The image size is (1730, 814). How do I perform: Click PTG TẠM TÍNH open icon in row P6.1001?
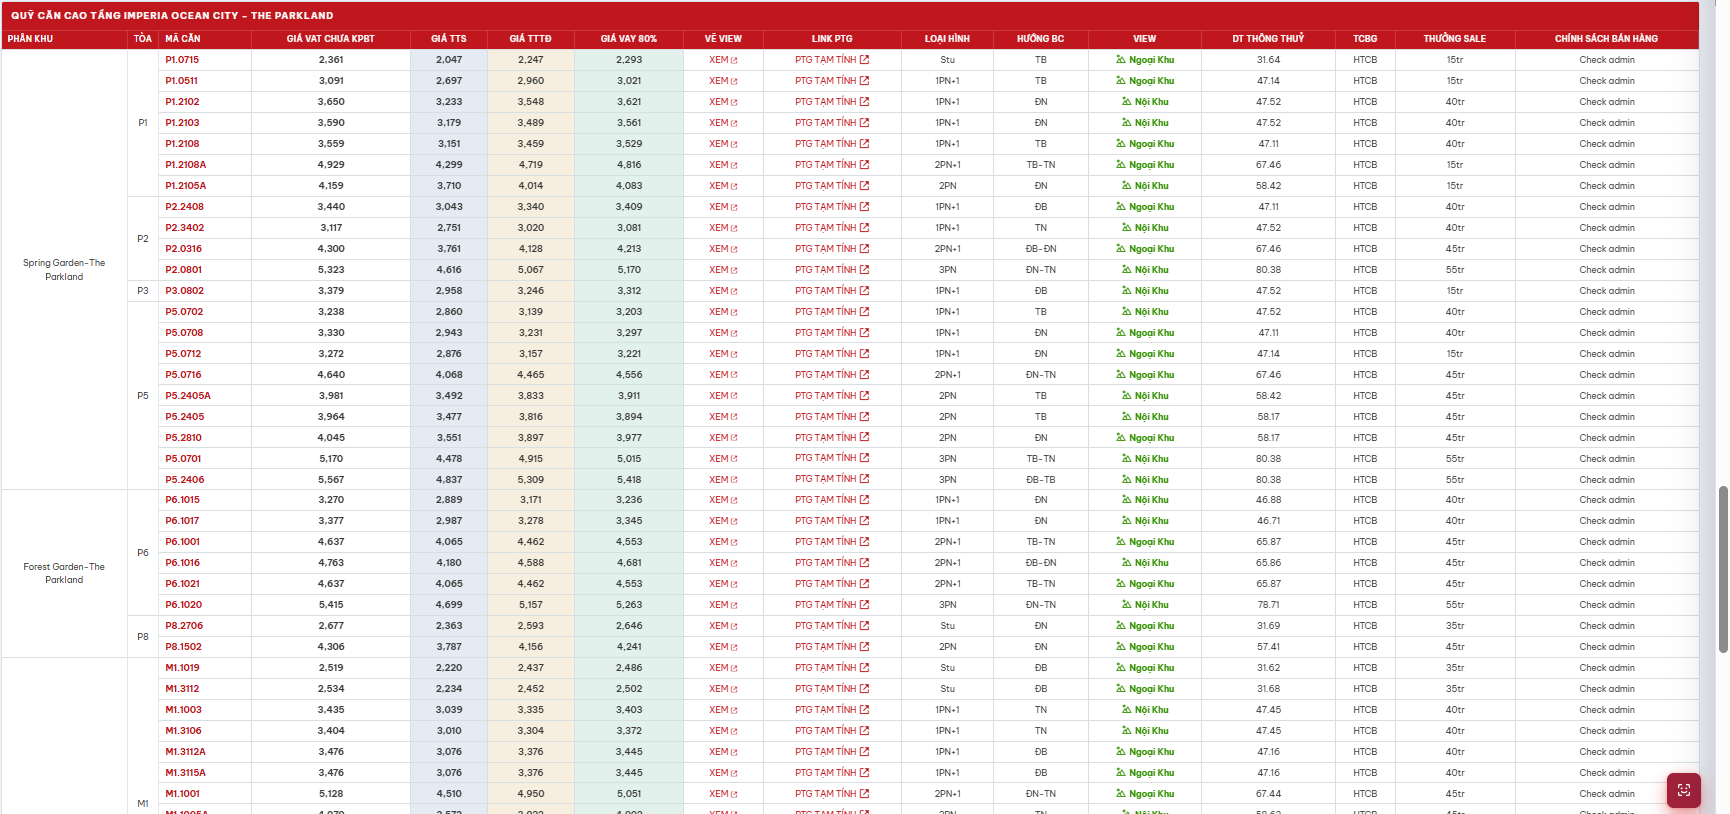[x=864, y=542]
